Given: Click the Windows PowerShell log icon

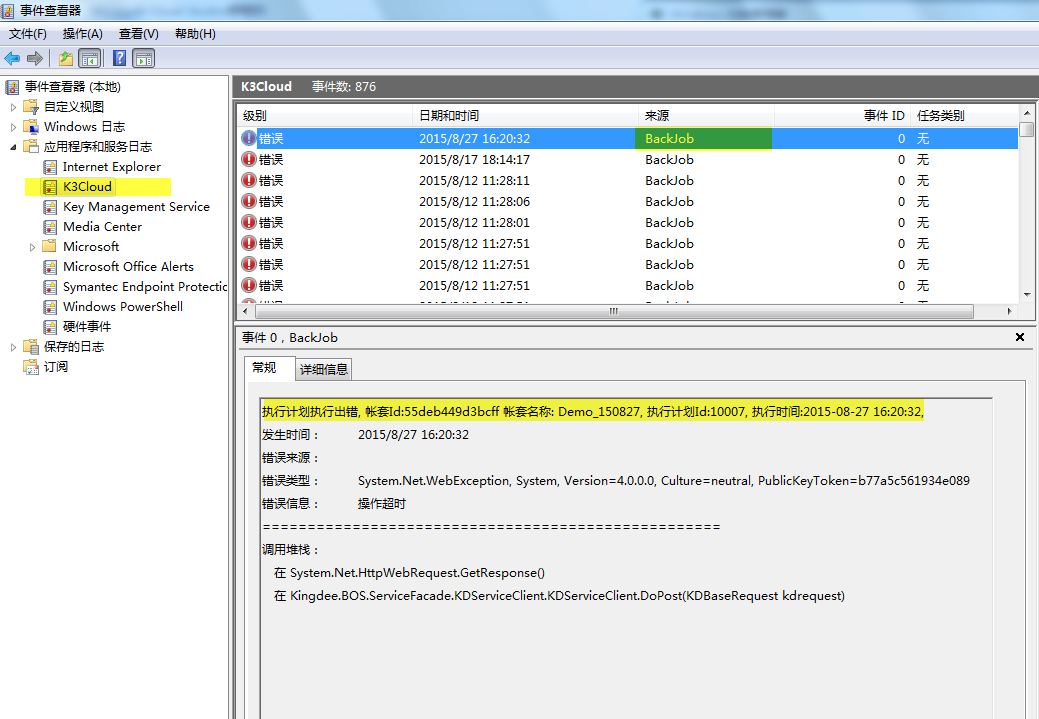Looking at the screenshot, I should (50, 307).
